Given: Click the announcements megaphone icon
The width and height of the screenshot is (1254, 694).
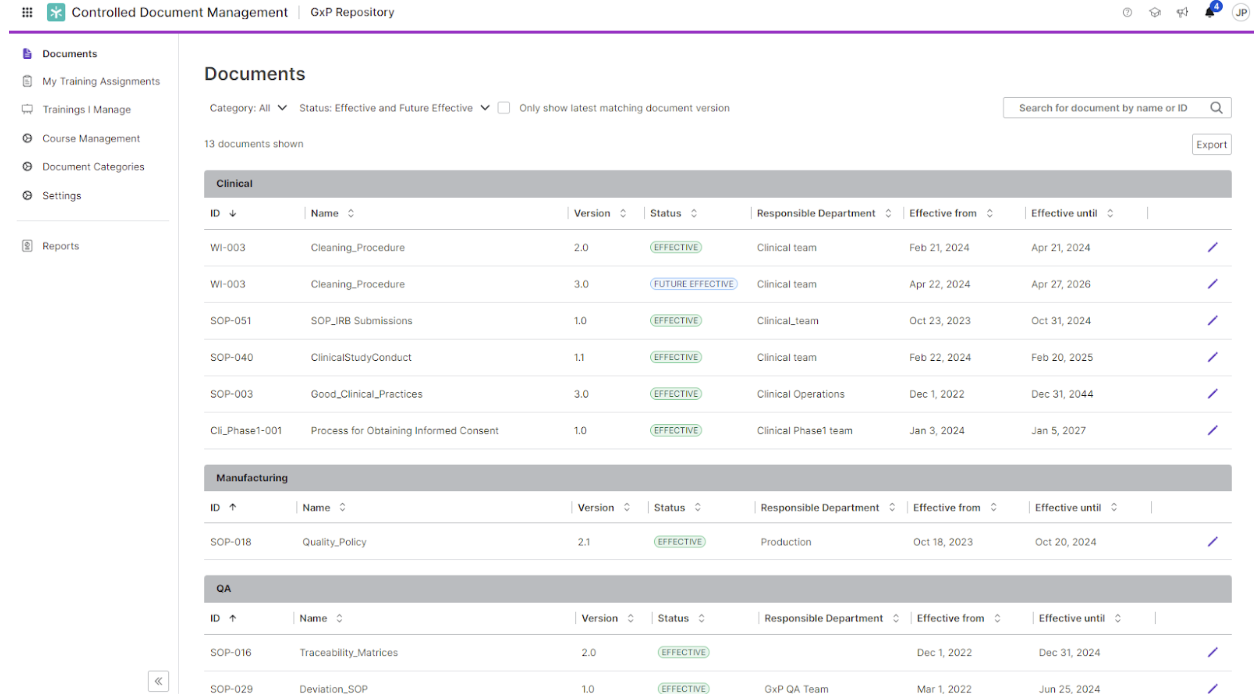Looking at the screenshot, I should 1182,13.
